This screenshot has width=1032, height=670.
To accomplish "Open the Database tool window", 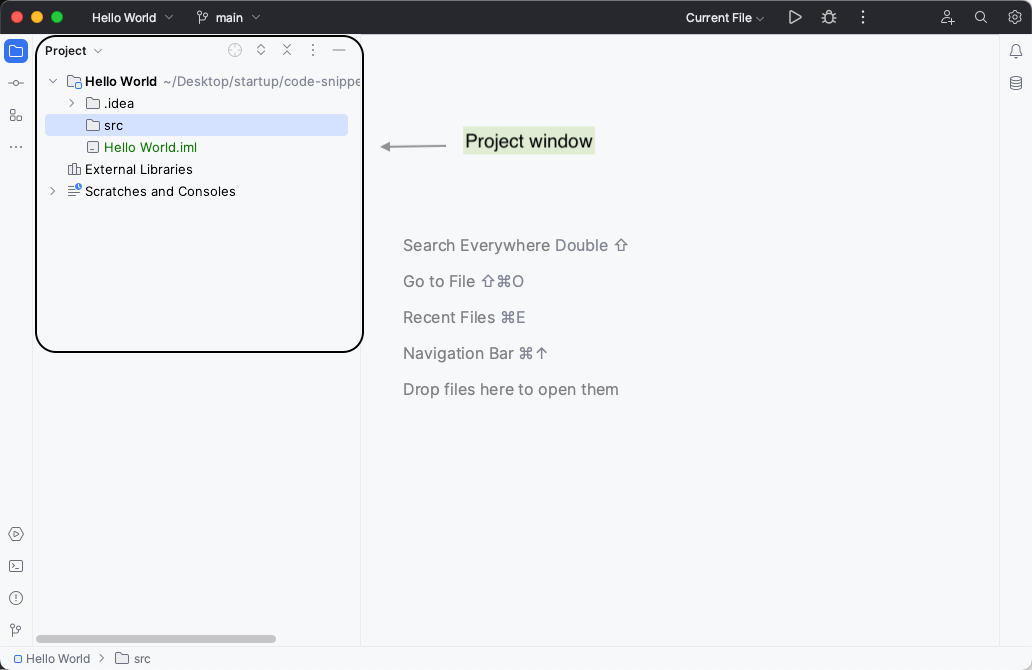I will [1015, 83].
